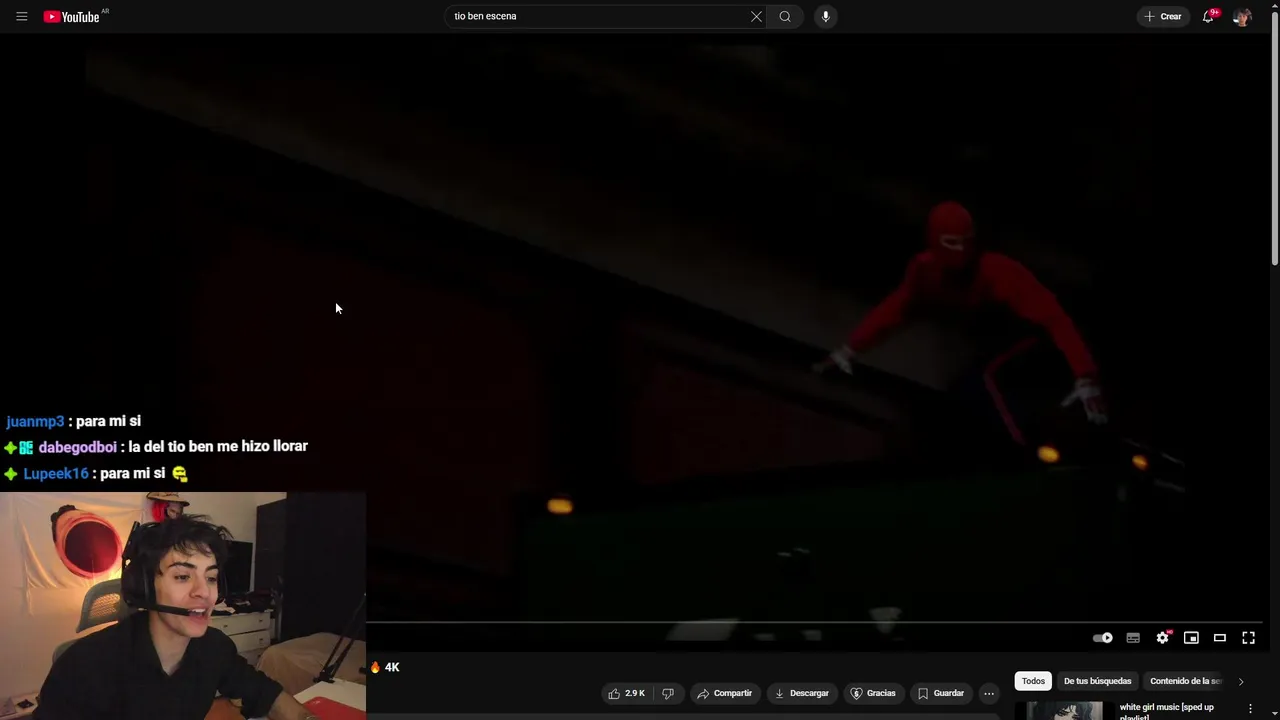Clear the search box text
1280x720 pixels.
[756, 16]
